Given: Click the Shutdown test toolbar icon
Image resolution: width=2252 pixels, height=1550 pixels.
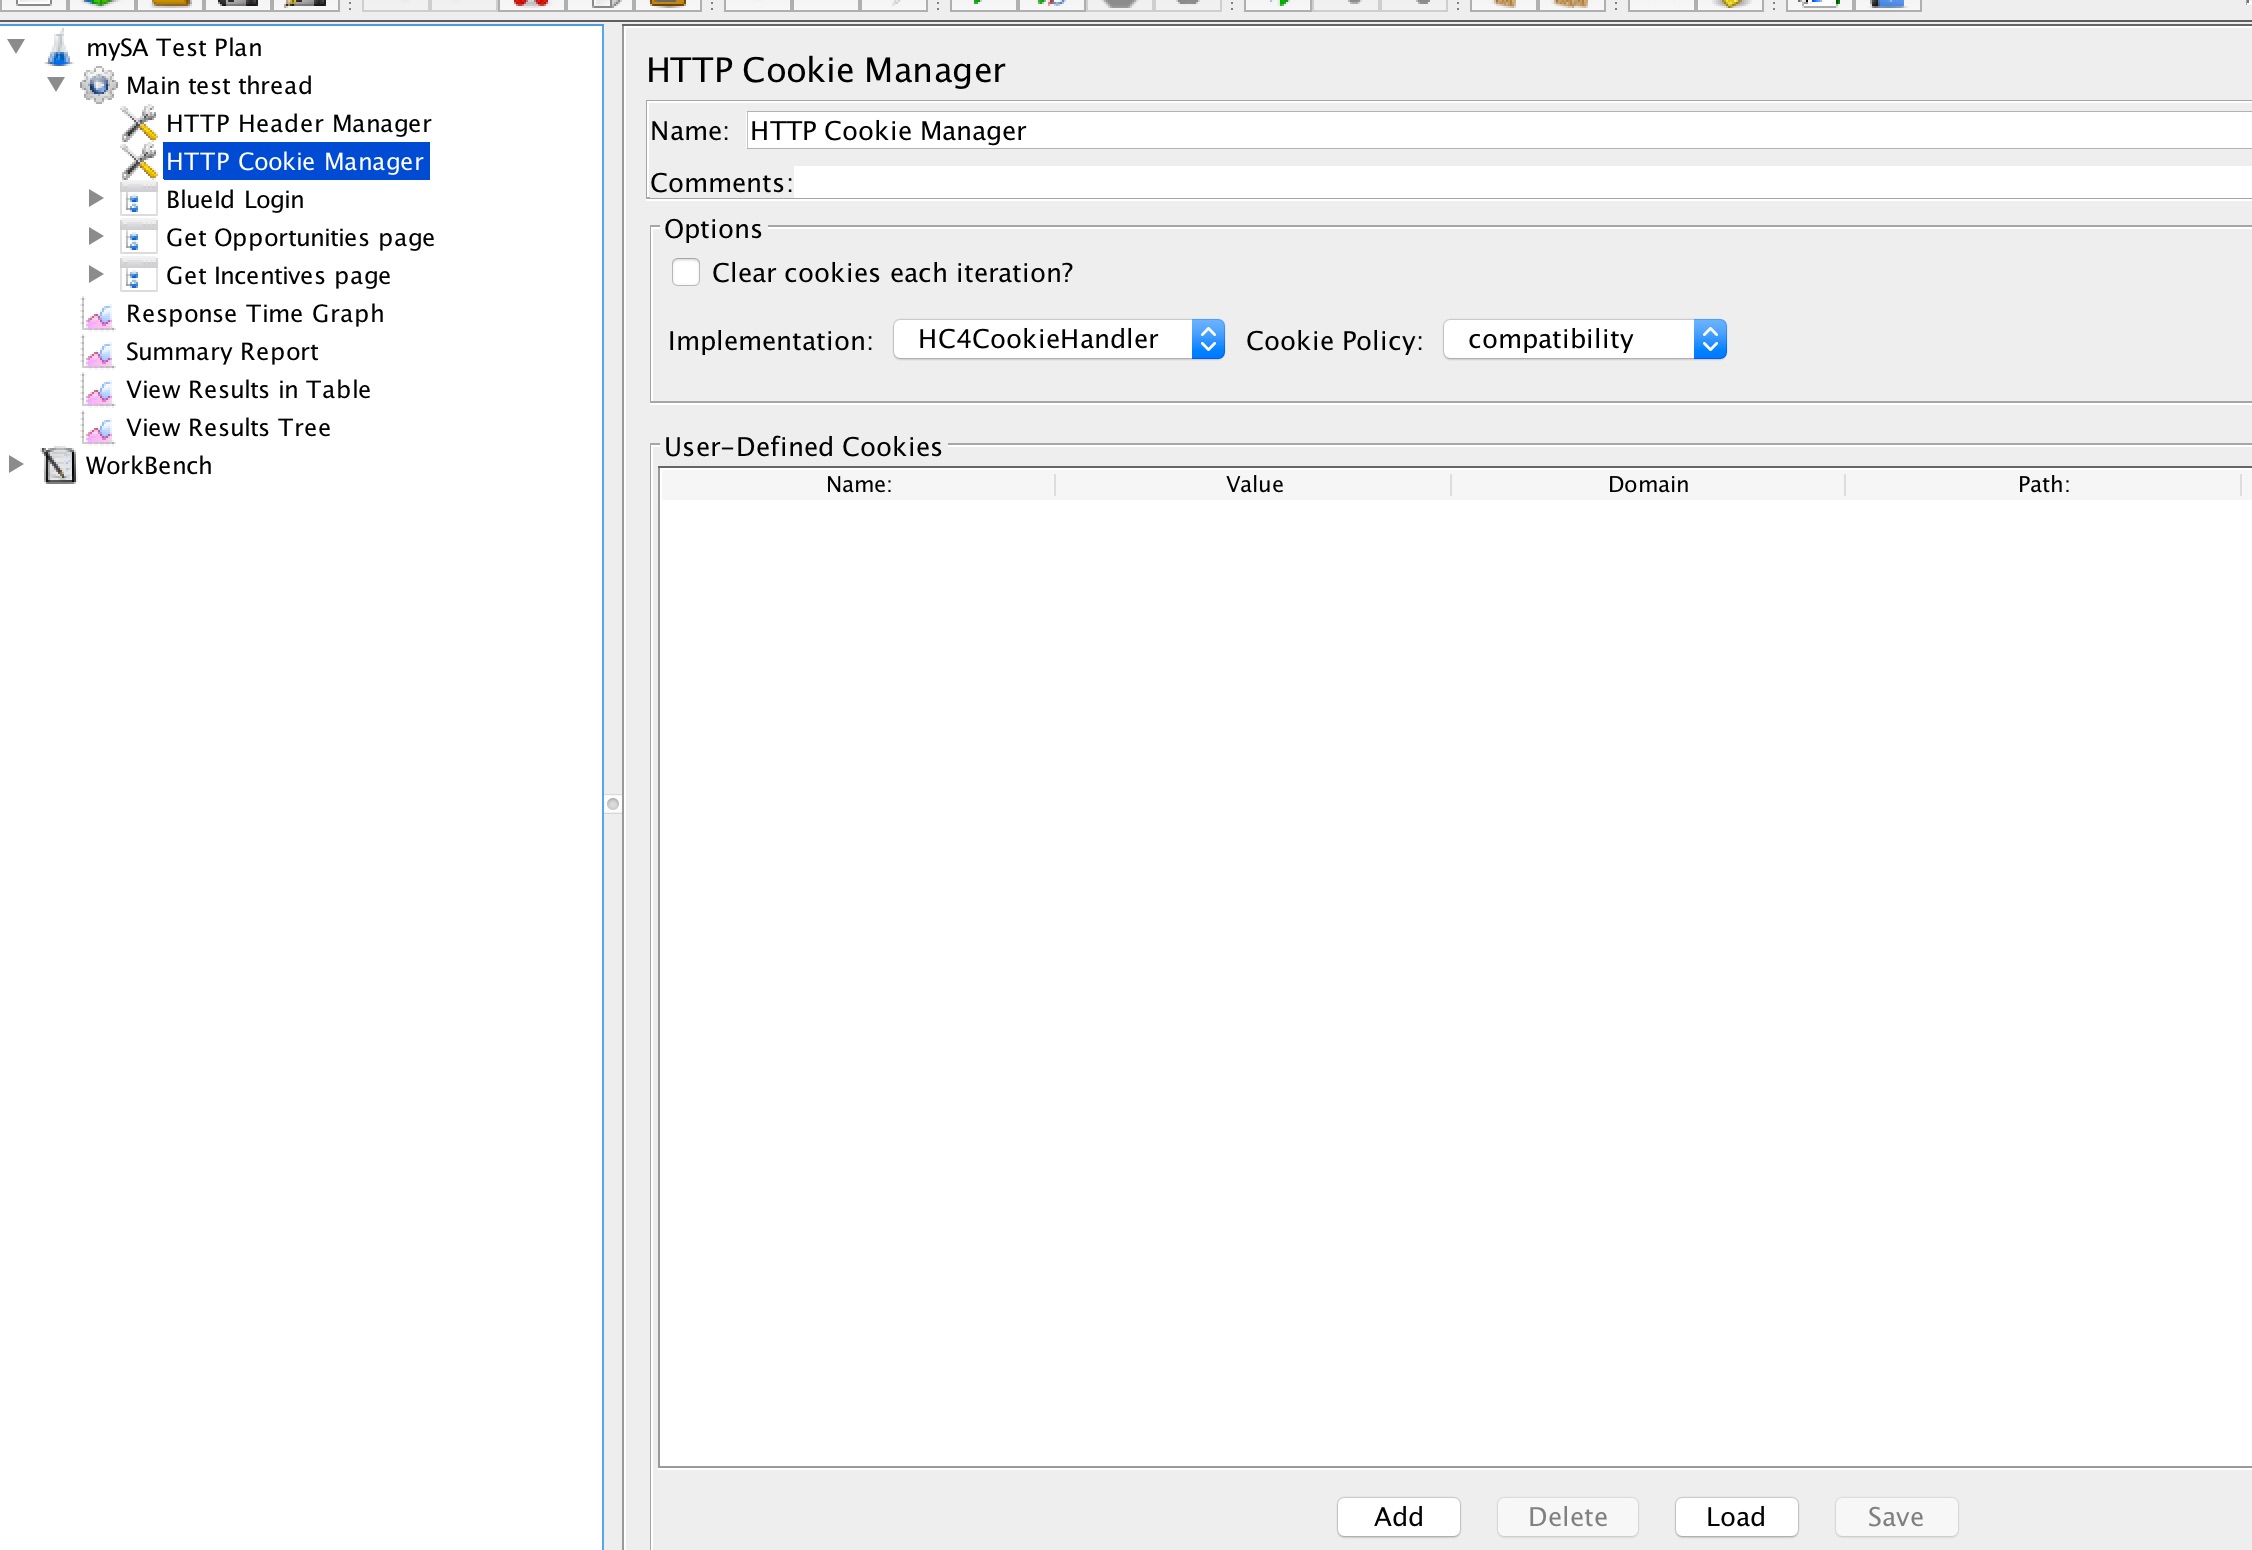Looking at the screenshot, I should pyautogui.click(x=1190, y=4).
